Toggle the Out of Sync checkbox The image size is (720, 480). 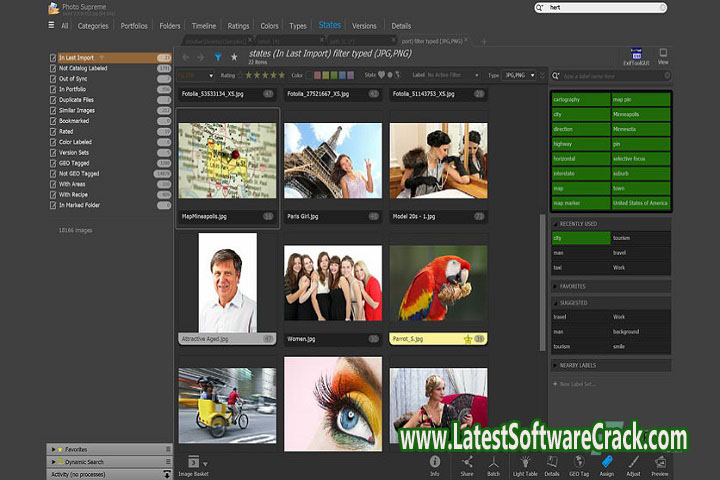tap(53, 79)
